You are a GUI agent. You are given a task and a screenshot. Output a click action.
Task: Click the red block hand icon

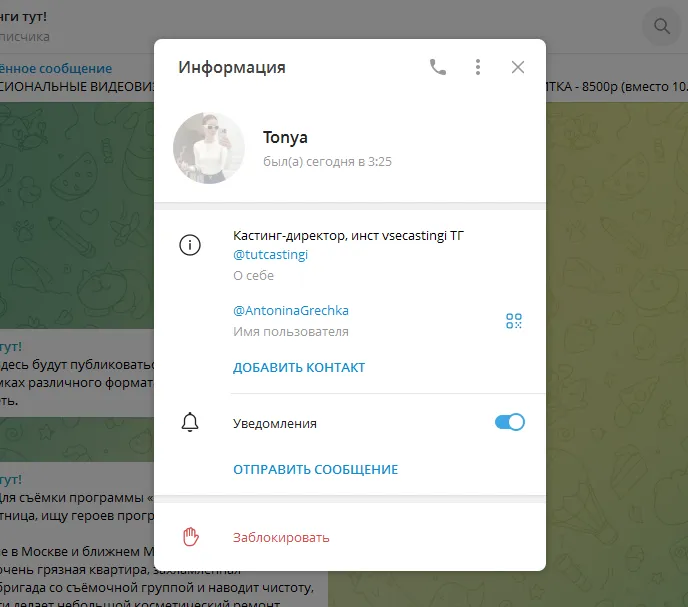(x=190, y=537)
